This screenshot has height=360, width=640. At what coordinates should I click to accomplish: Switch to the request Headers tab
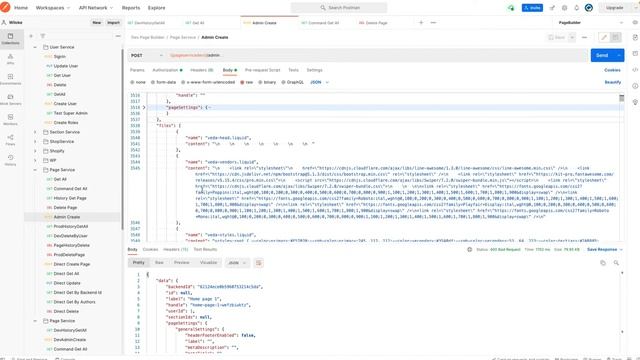pyautogui.click(x=202, y=70)
